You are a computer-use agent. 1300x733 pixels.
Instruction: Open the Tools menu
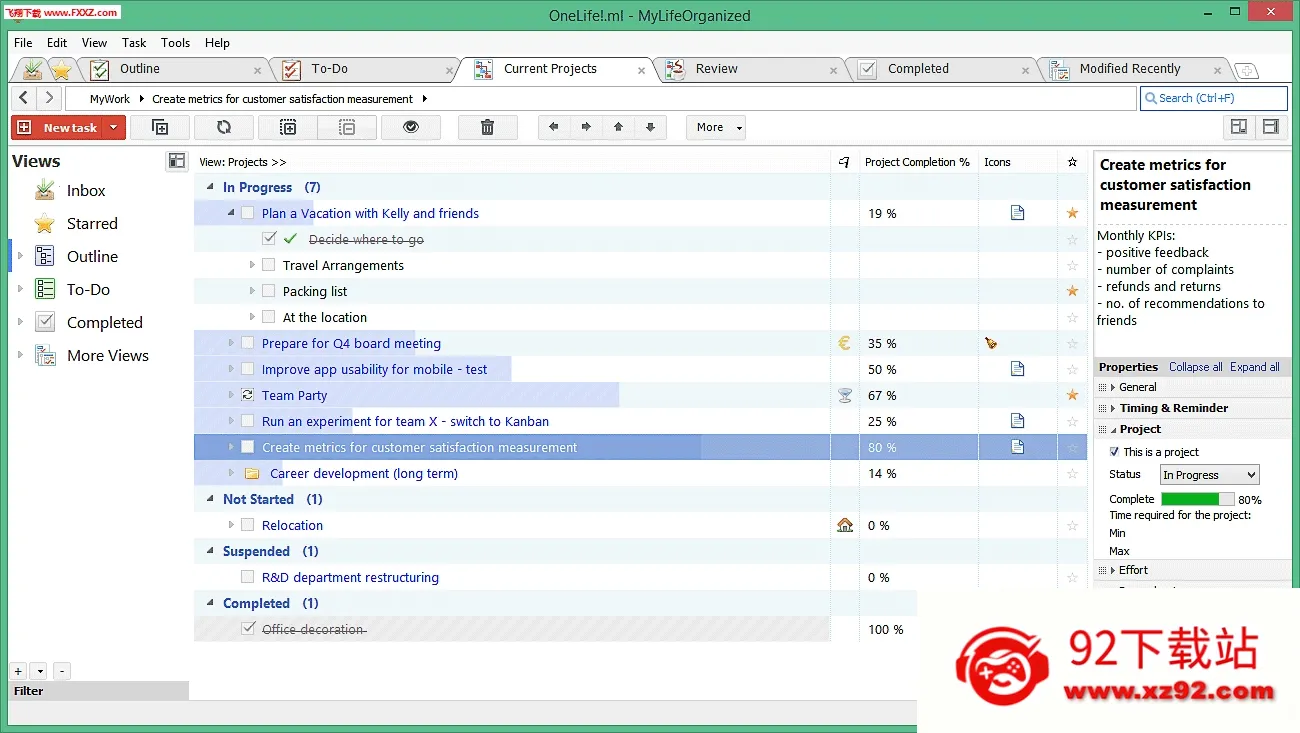(x=175, y=43)
